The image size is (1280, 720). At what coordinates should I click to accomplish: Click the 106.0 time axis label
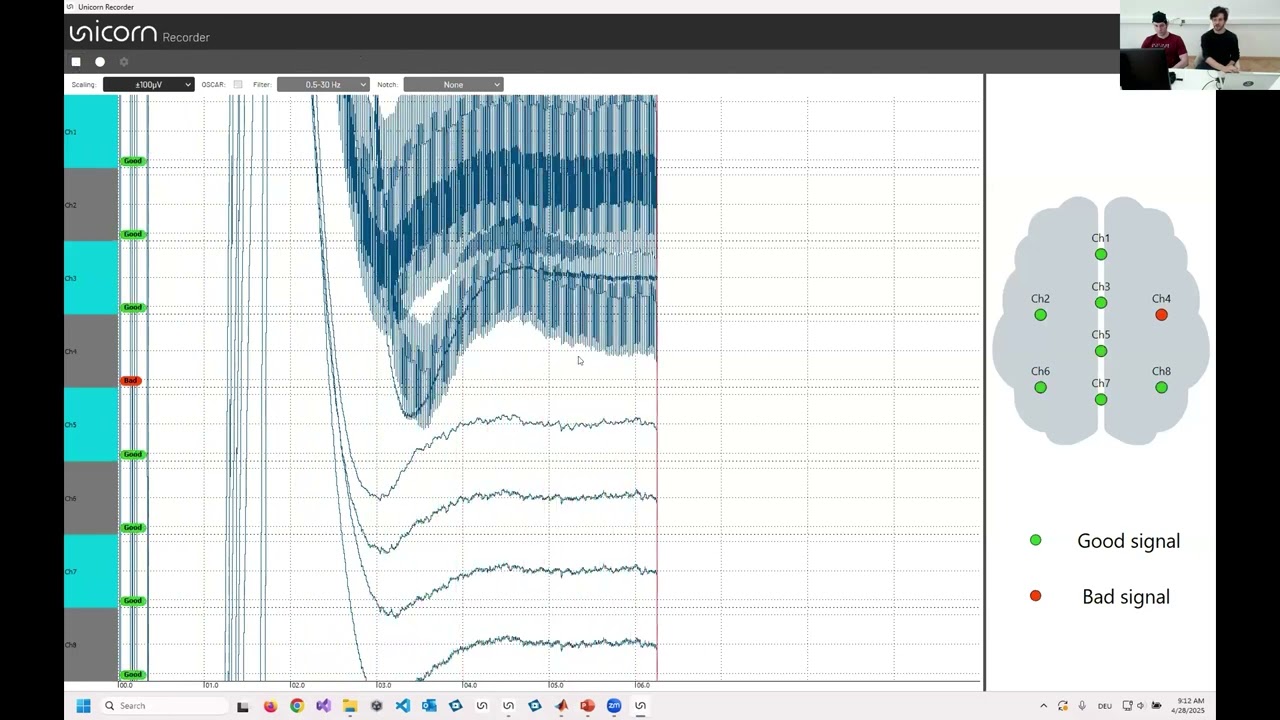[642, 685]
